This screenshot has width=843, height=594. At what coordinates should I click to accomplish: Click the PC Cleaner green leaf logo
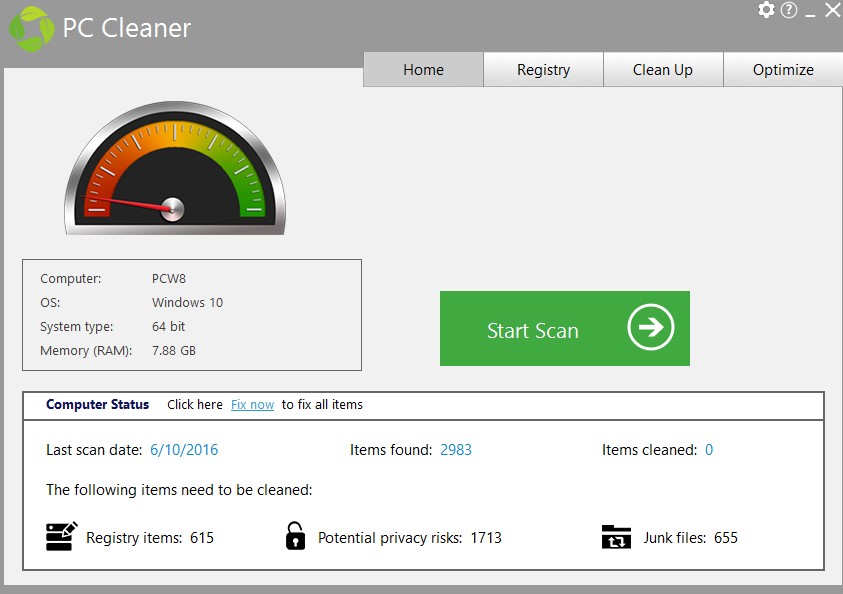[x=32, y=28]
